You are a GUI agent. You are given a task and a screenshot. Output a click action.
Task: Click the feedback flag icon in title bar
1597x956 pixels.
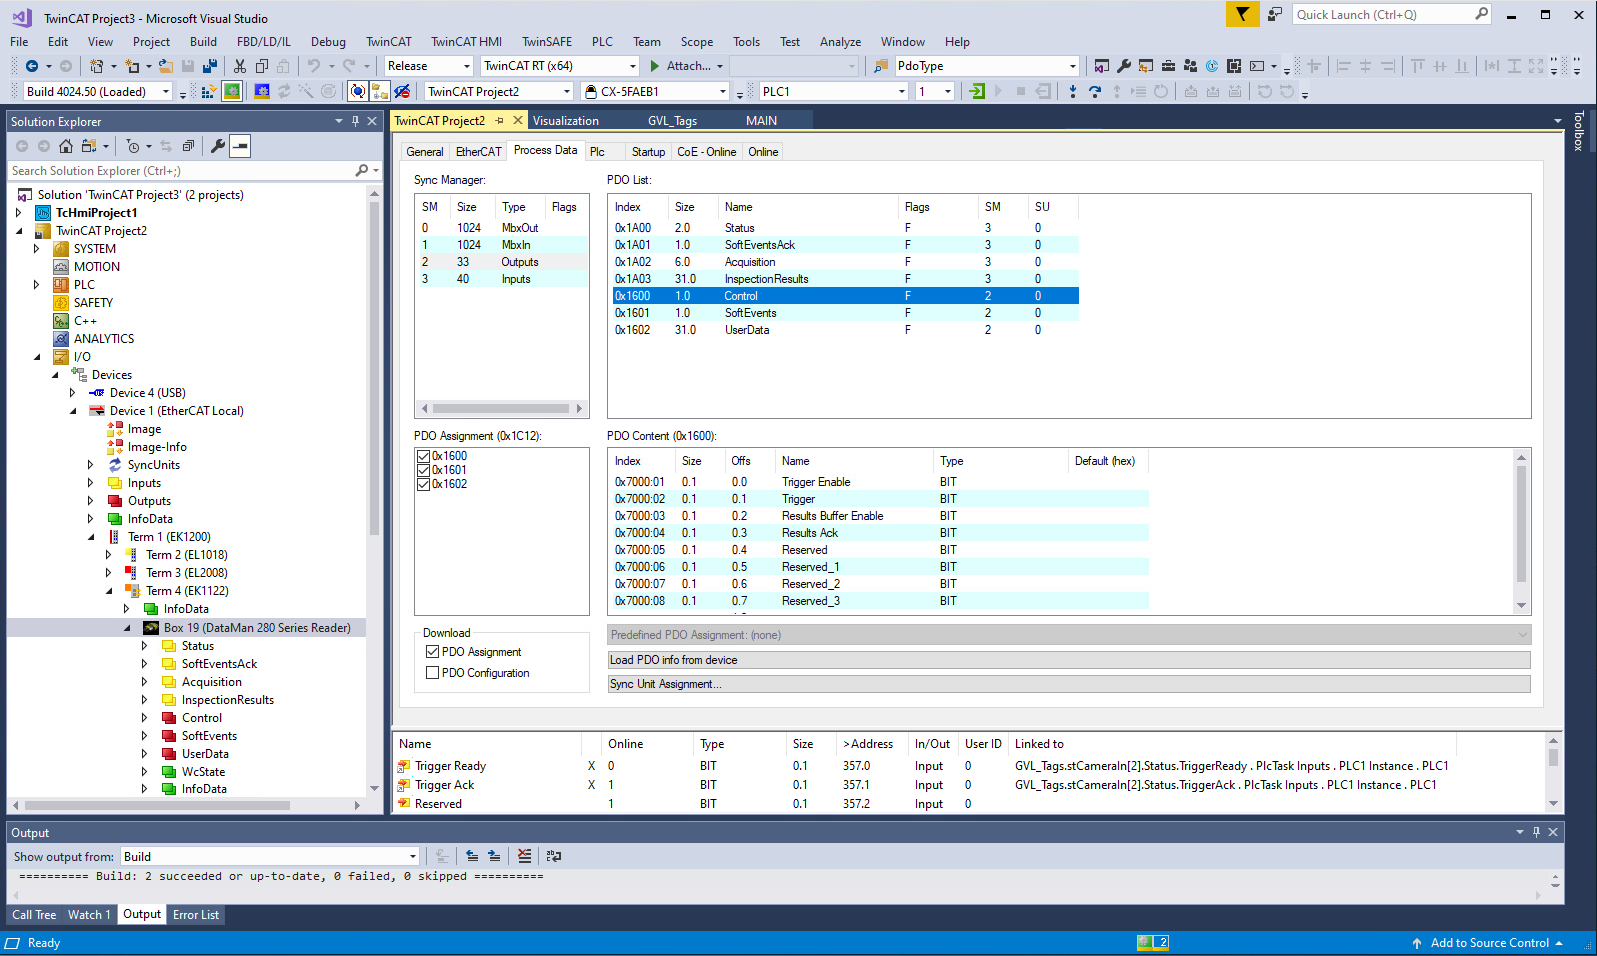click(x=1242, y=14)
